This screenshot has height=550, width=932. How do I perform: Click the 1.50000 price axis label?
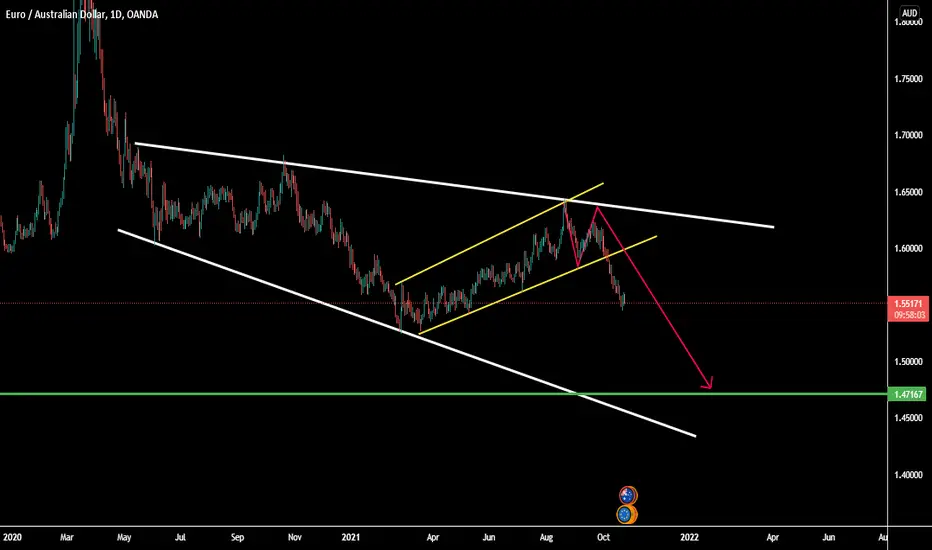[x=908, y=362]
